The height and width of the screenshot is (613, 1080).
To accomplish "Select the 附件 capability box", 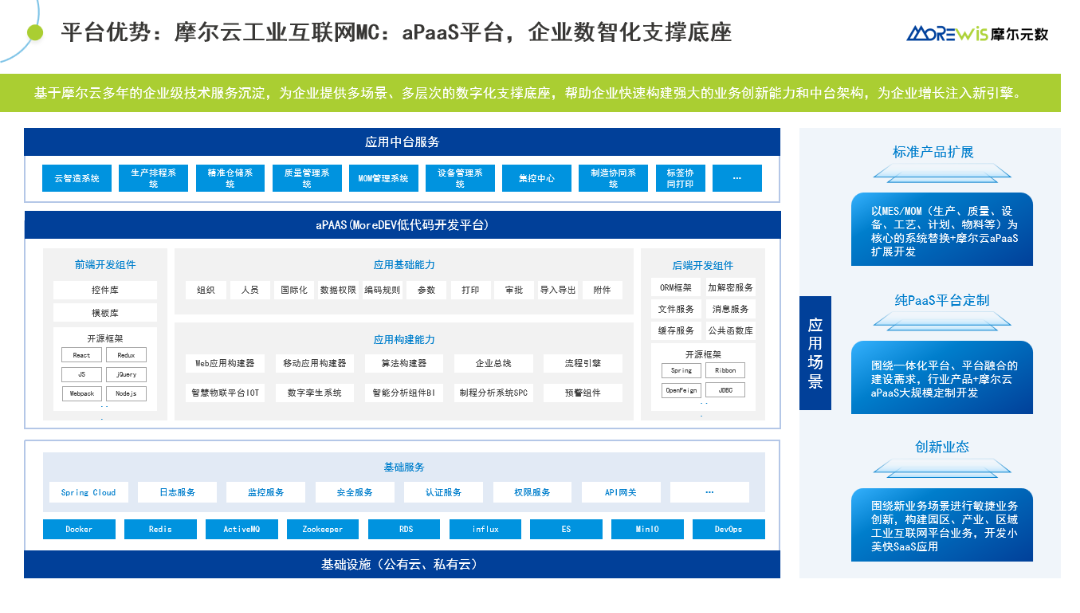I will [x=602, y=290].
